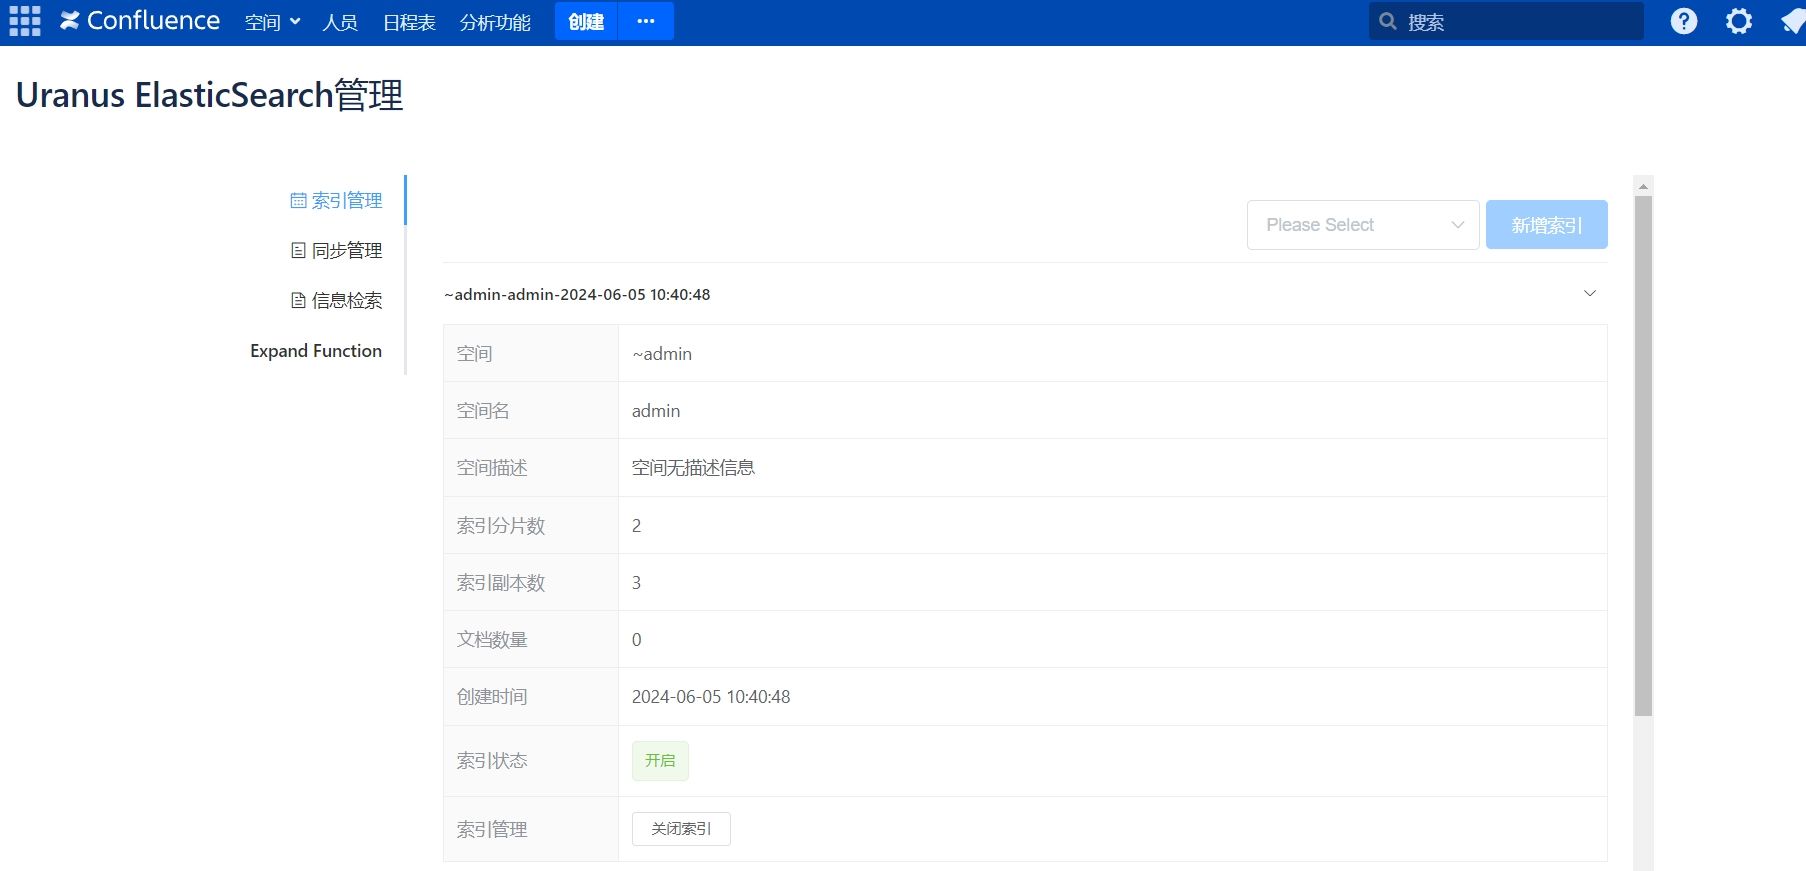Switch to the 信息检索 tab

click(336, 300)
